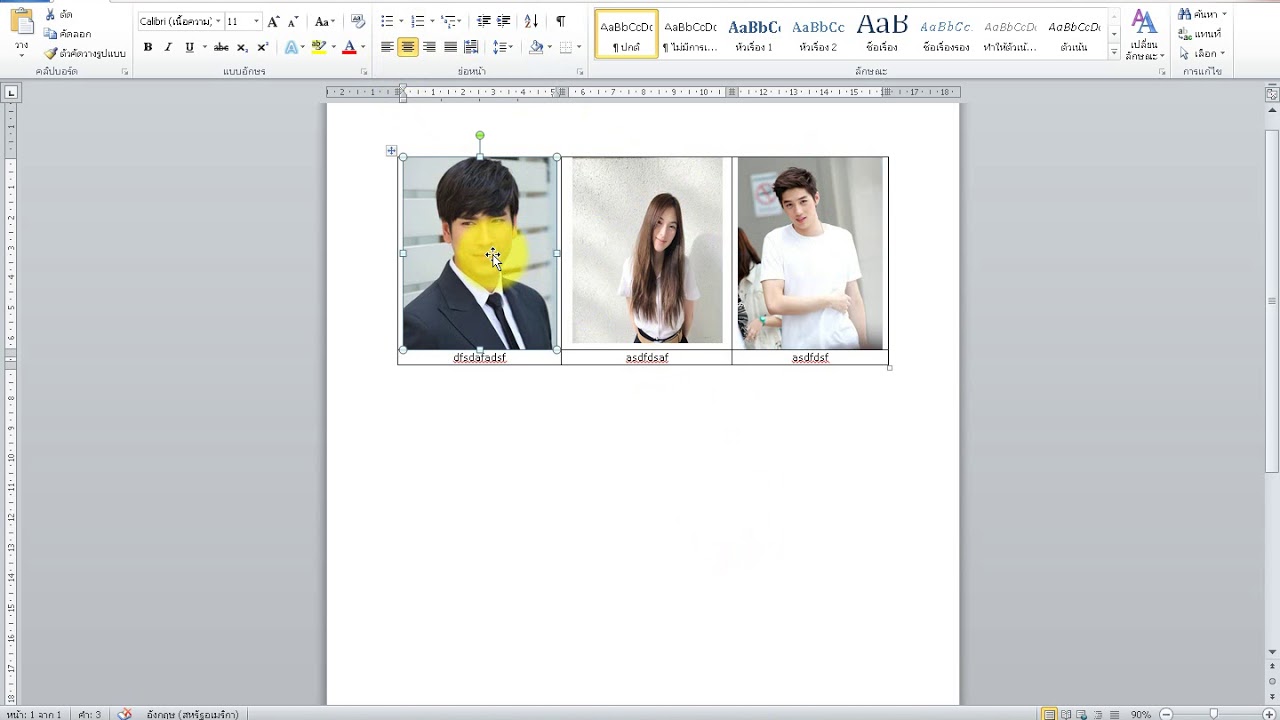Open the line spacing dropdown
The image size is (1280, 720).
502,47
